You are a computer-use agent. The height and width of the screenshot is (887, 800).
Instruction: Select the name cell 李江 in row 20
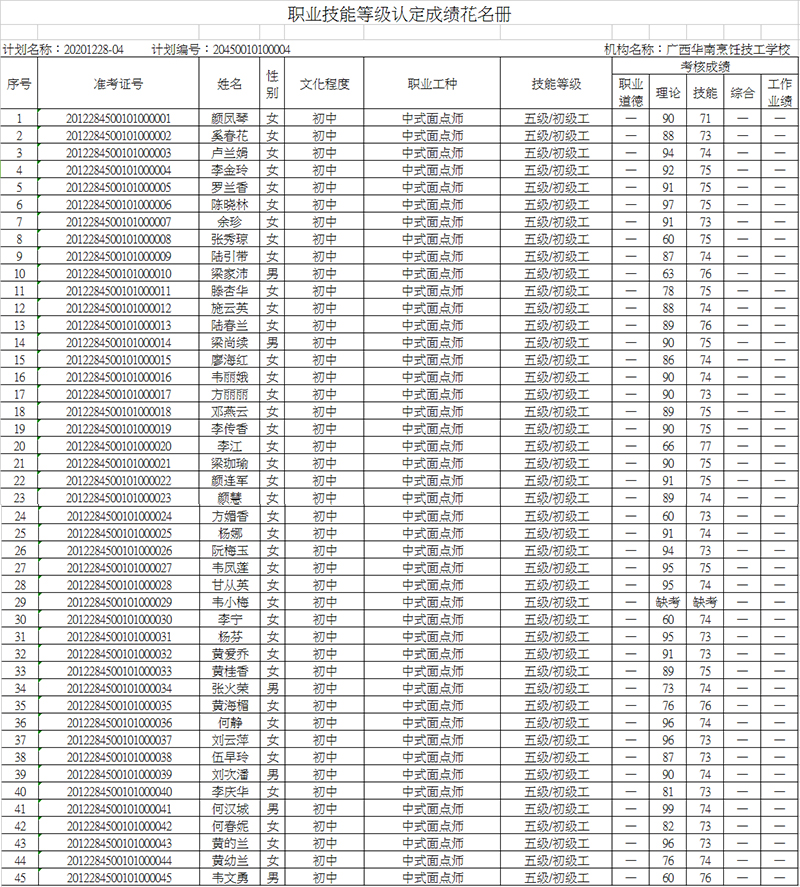click(x=230, y=446)
